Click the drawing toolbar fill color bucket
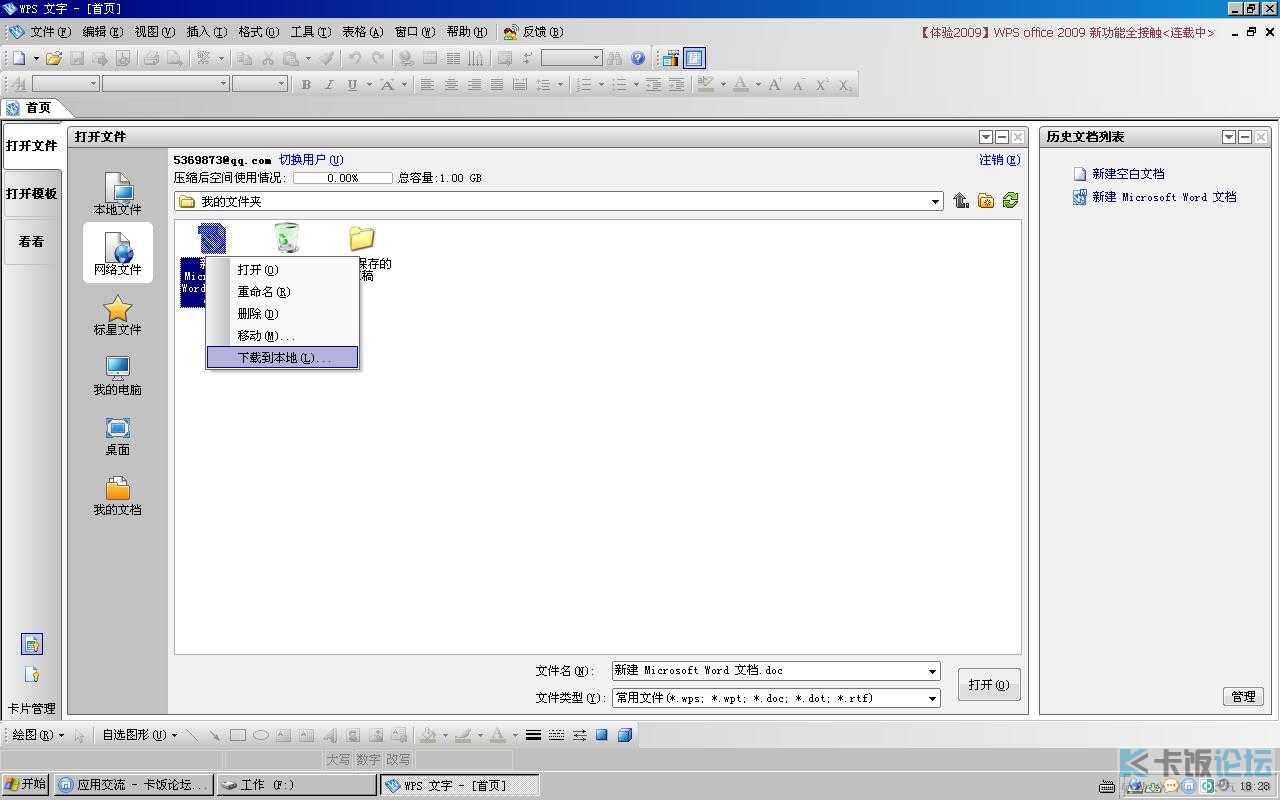 coord(428,735)
